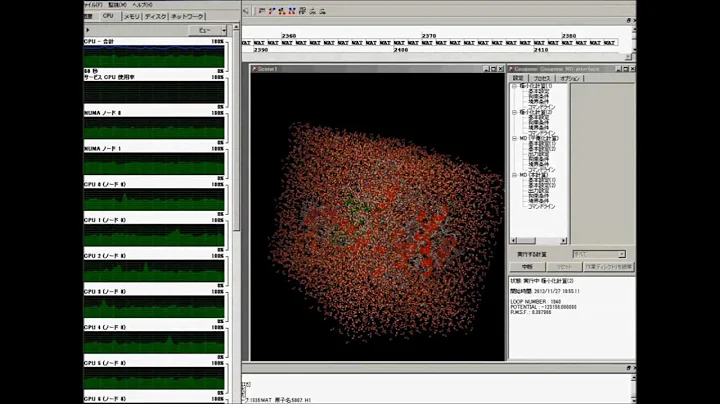This screenshot has width=720, height=404.
Task: Select コマンドライン under MD (本計算)
Action: click(541, 207)
